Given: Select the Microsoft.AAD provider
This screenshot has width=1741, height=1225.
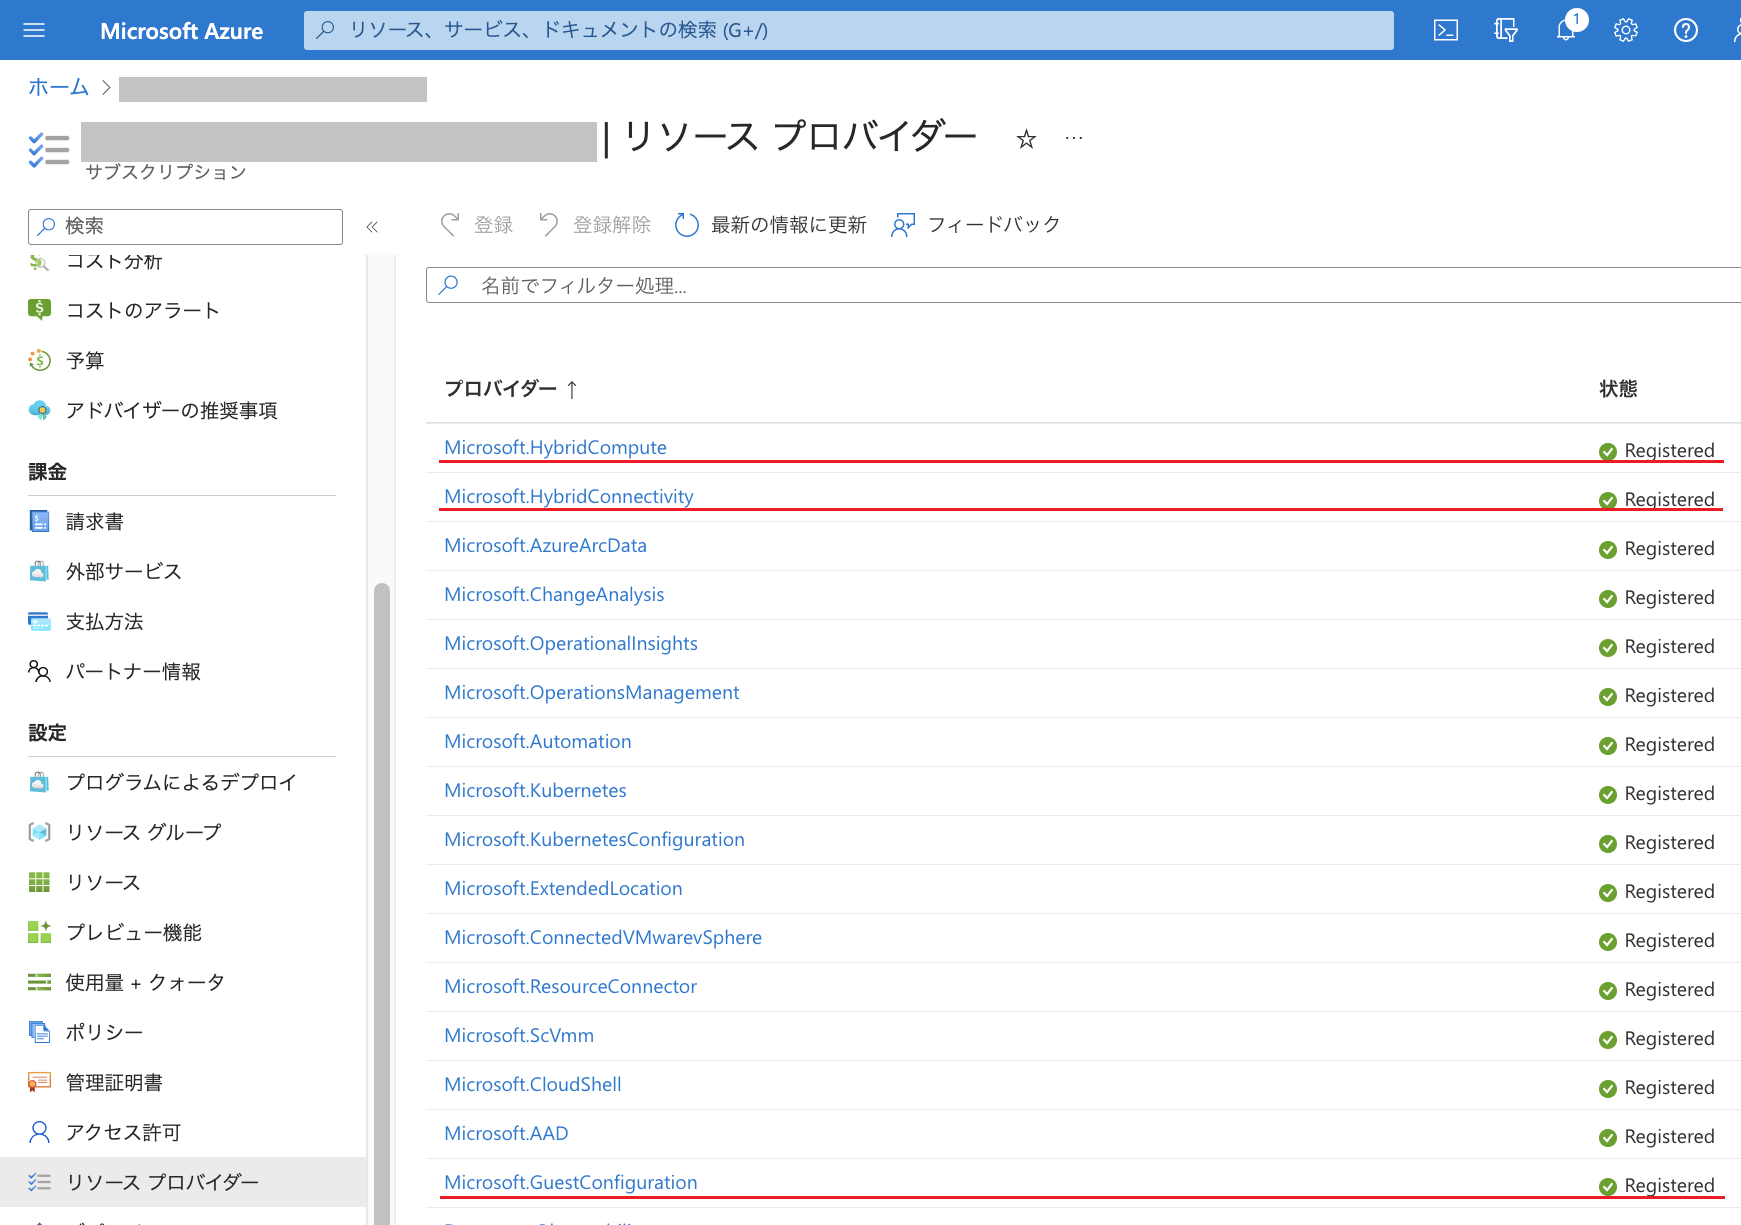Looking at the screenshot, I should pos(506,1133).
